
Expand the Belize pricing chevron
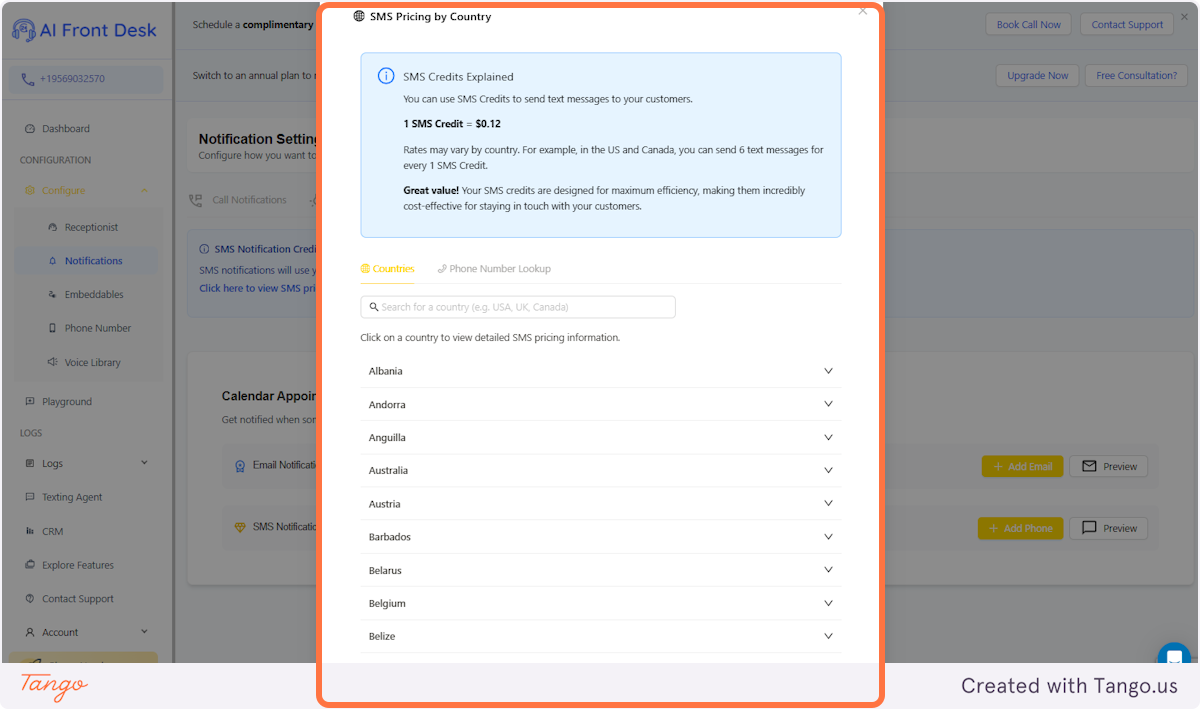click(x=828, y=636)
